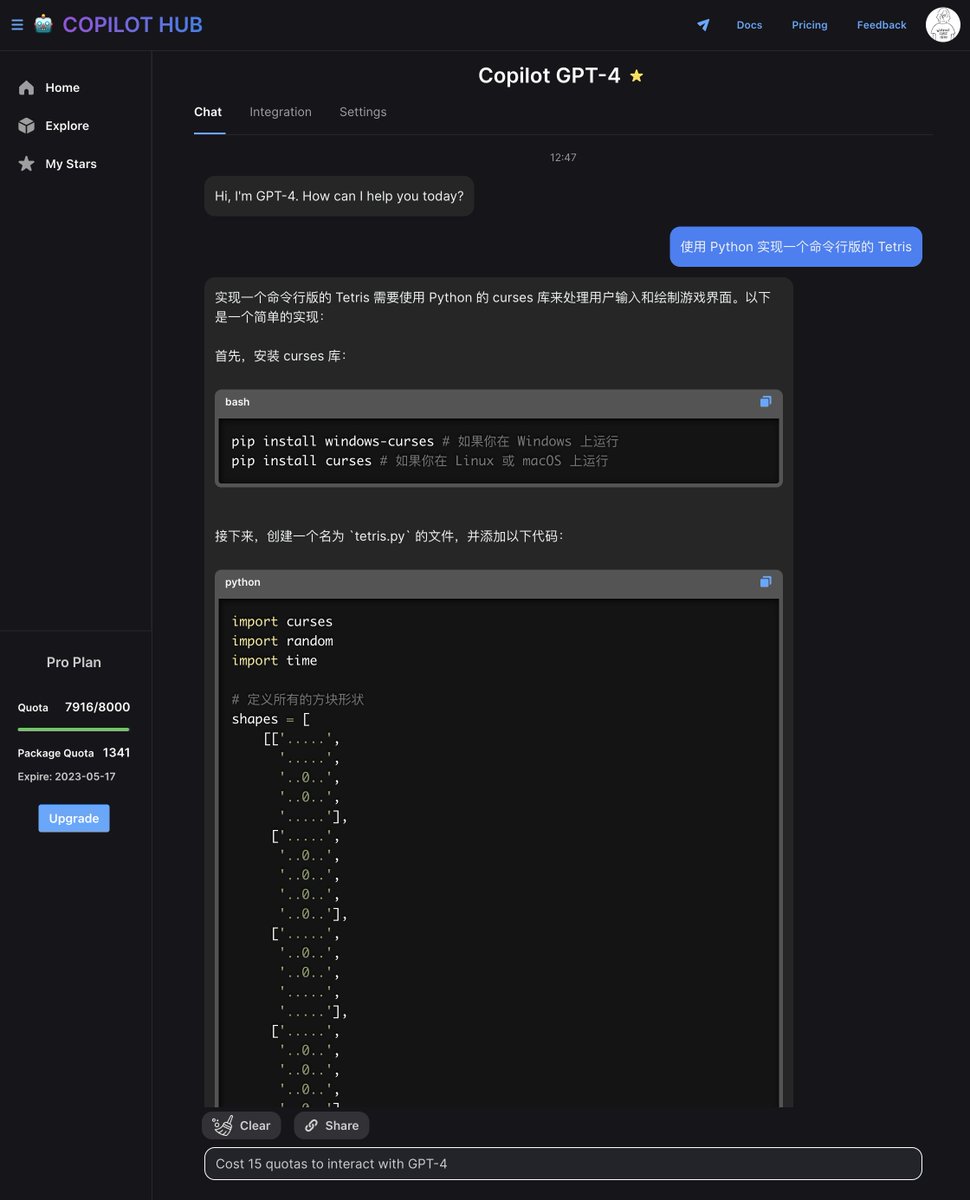This screenshot has width=970, height=1200.
Task: Click the broom icon on Clear
Action: click(223, 1125)
